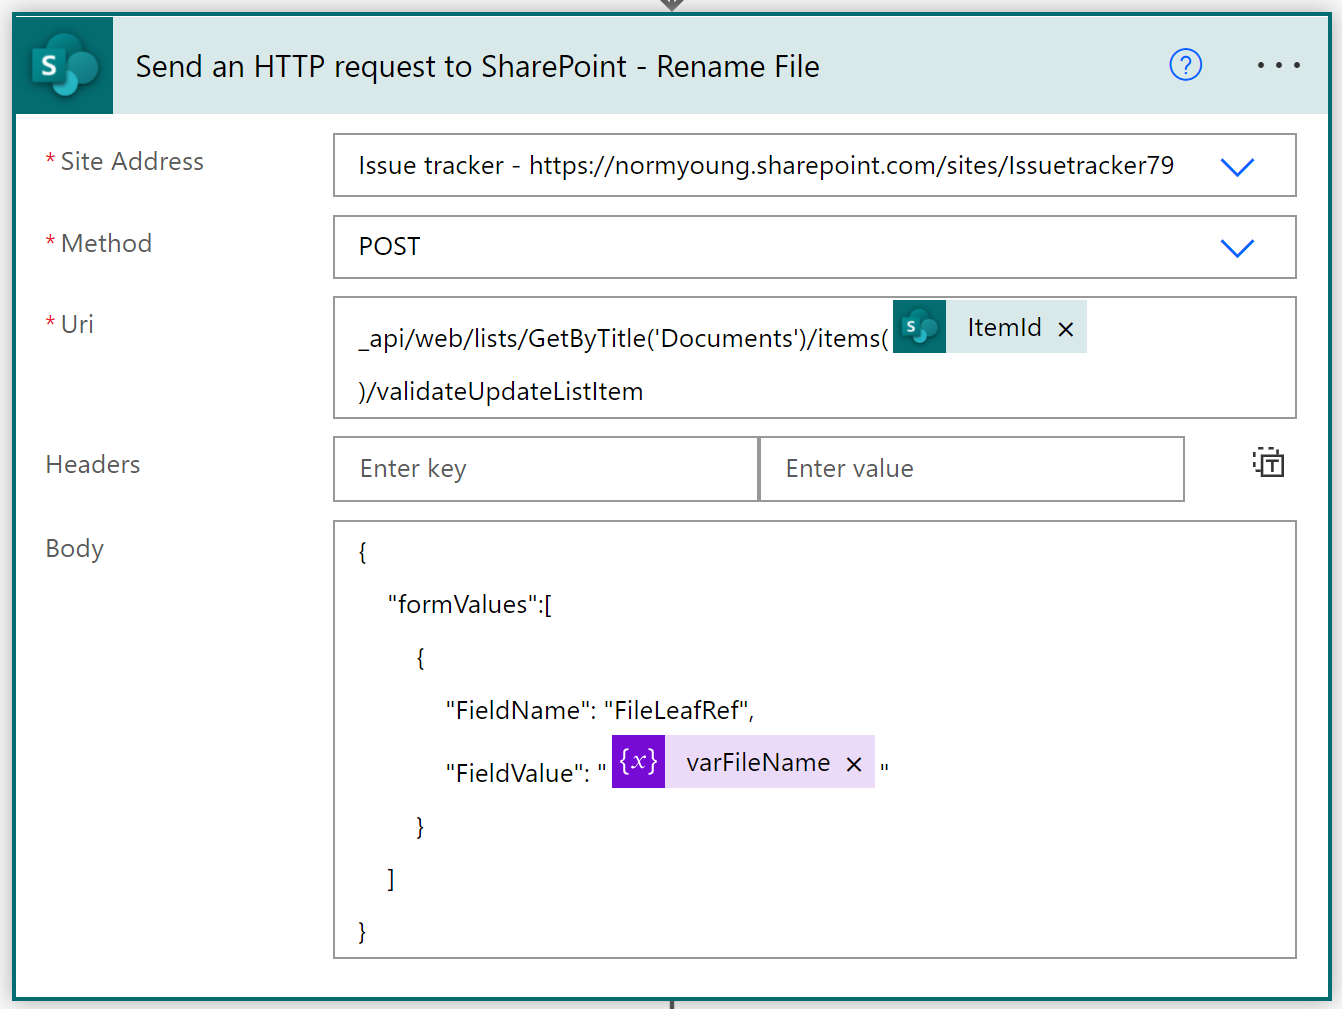Open the Method dropdown showing POST
Image resolution: width=1342 pixels, height=1009 pixels.
[x=1237, y=247]
